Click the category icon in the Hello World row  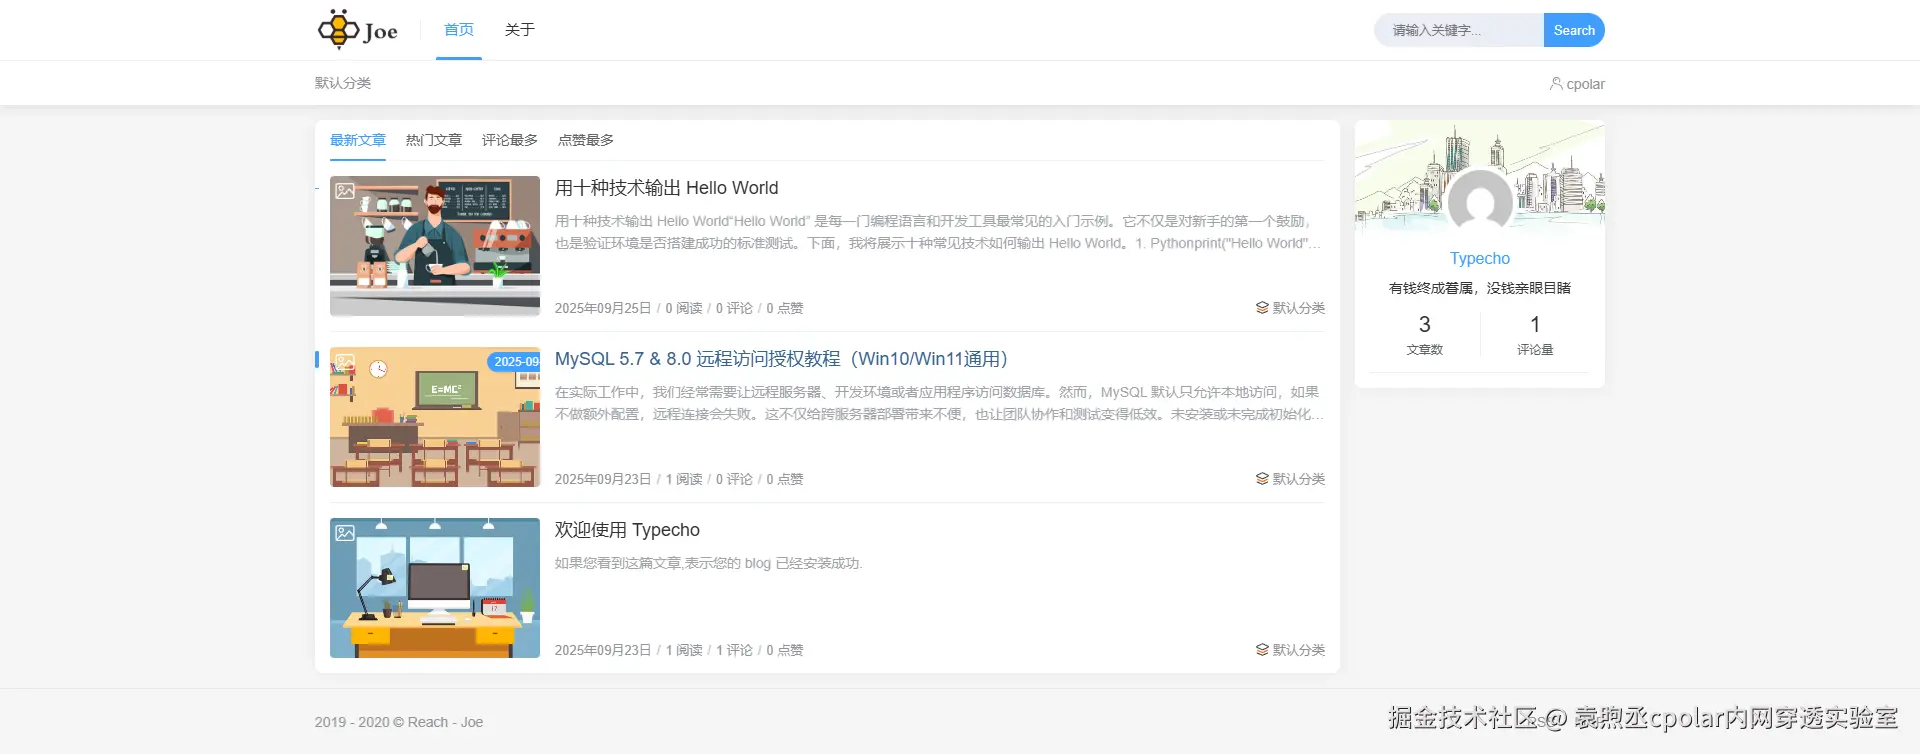pos(1262,308)
